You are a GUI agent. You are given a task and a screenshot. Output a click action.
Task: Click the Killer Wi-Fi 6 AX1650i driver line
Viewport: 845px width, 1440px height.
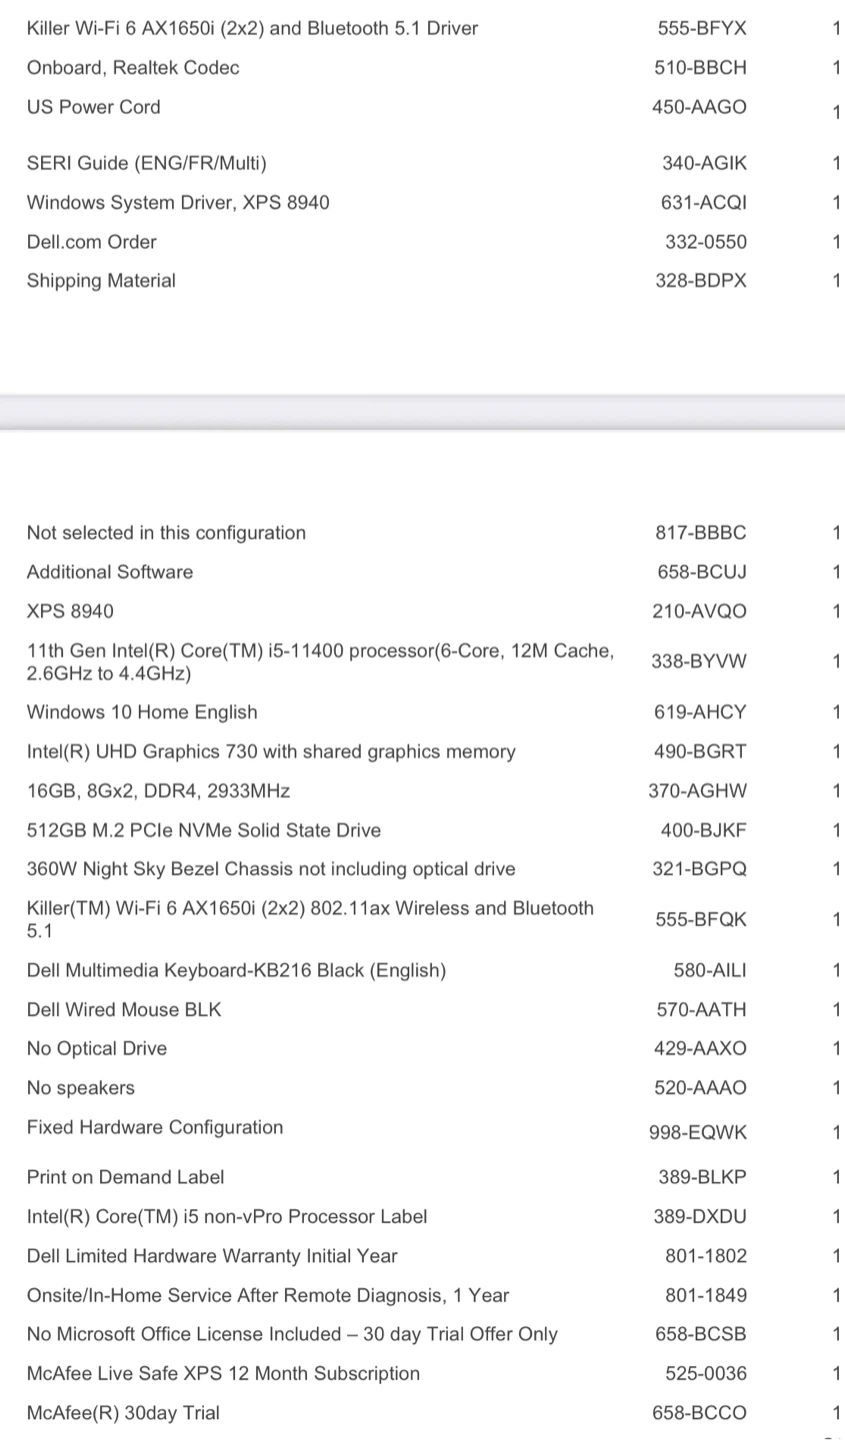click(252, 28)
